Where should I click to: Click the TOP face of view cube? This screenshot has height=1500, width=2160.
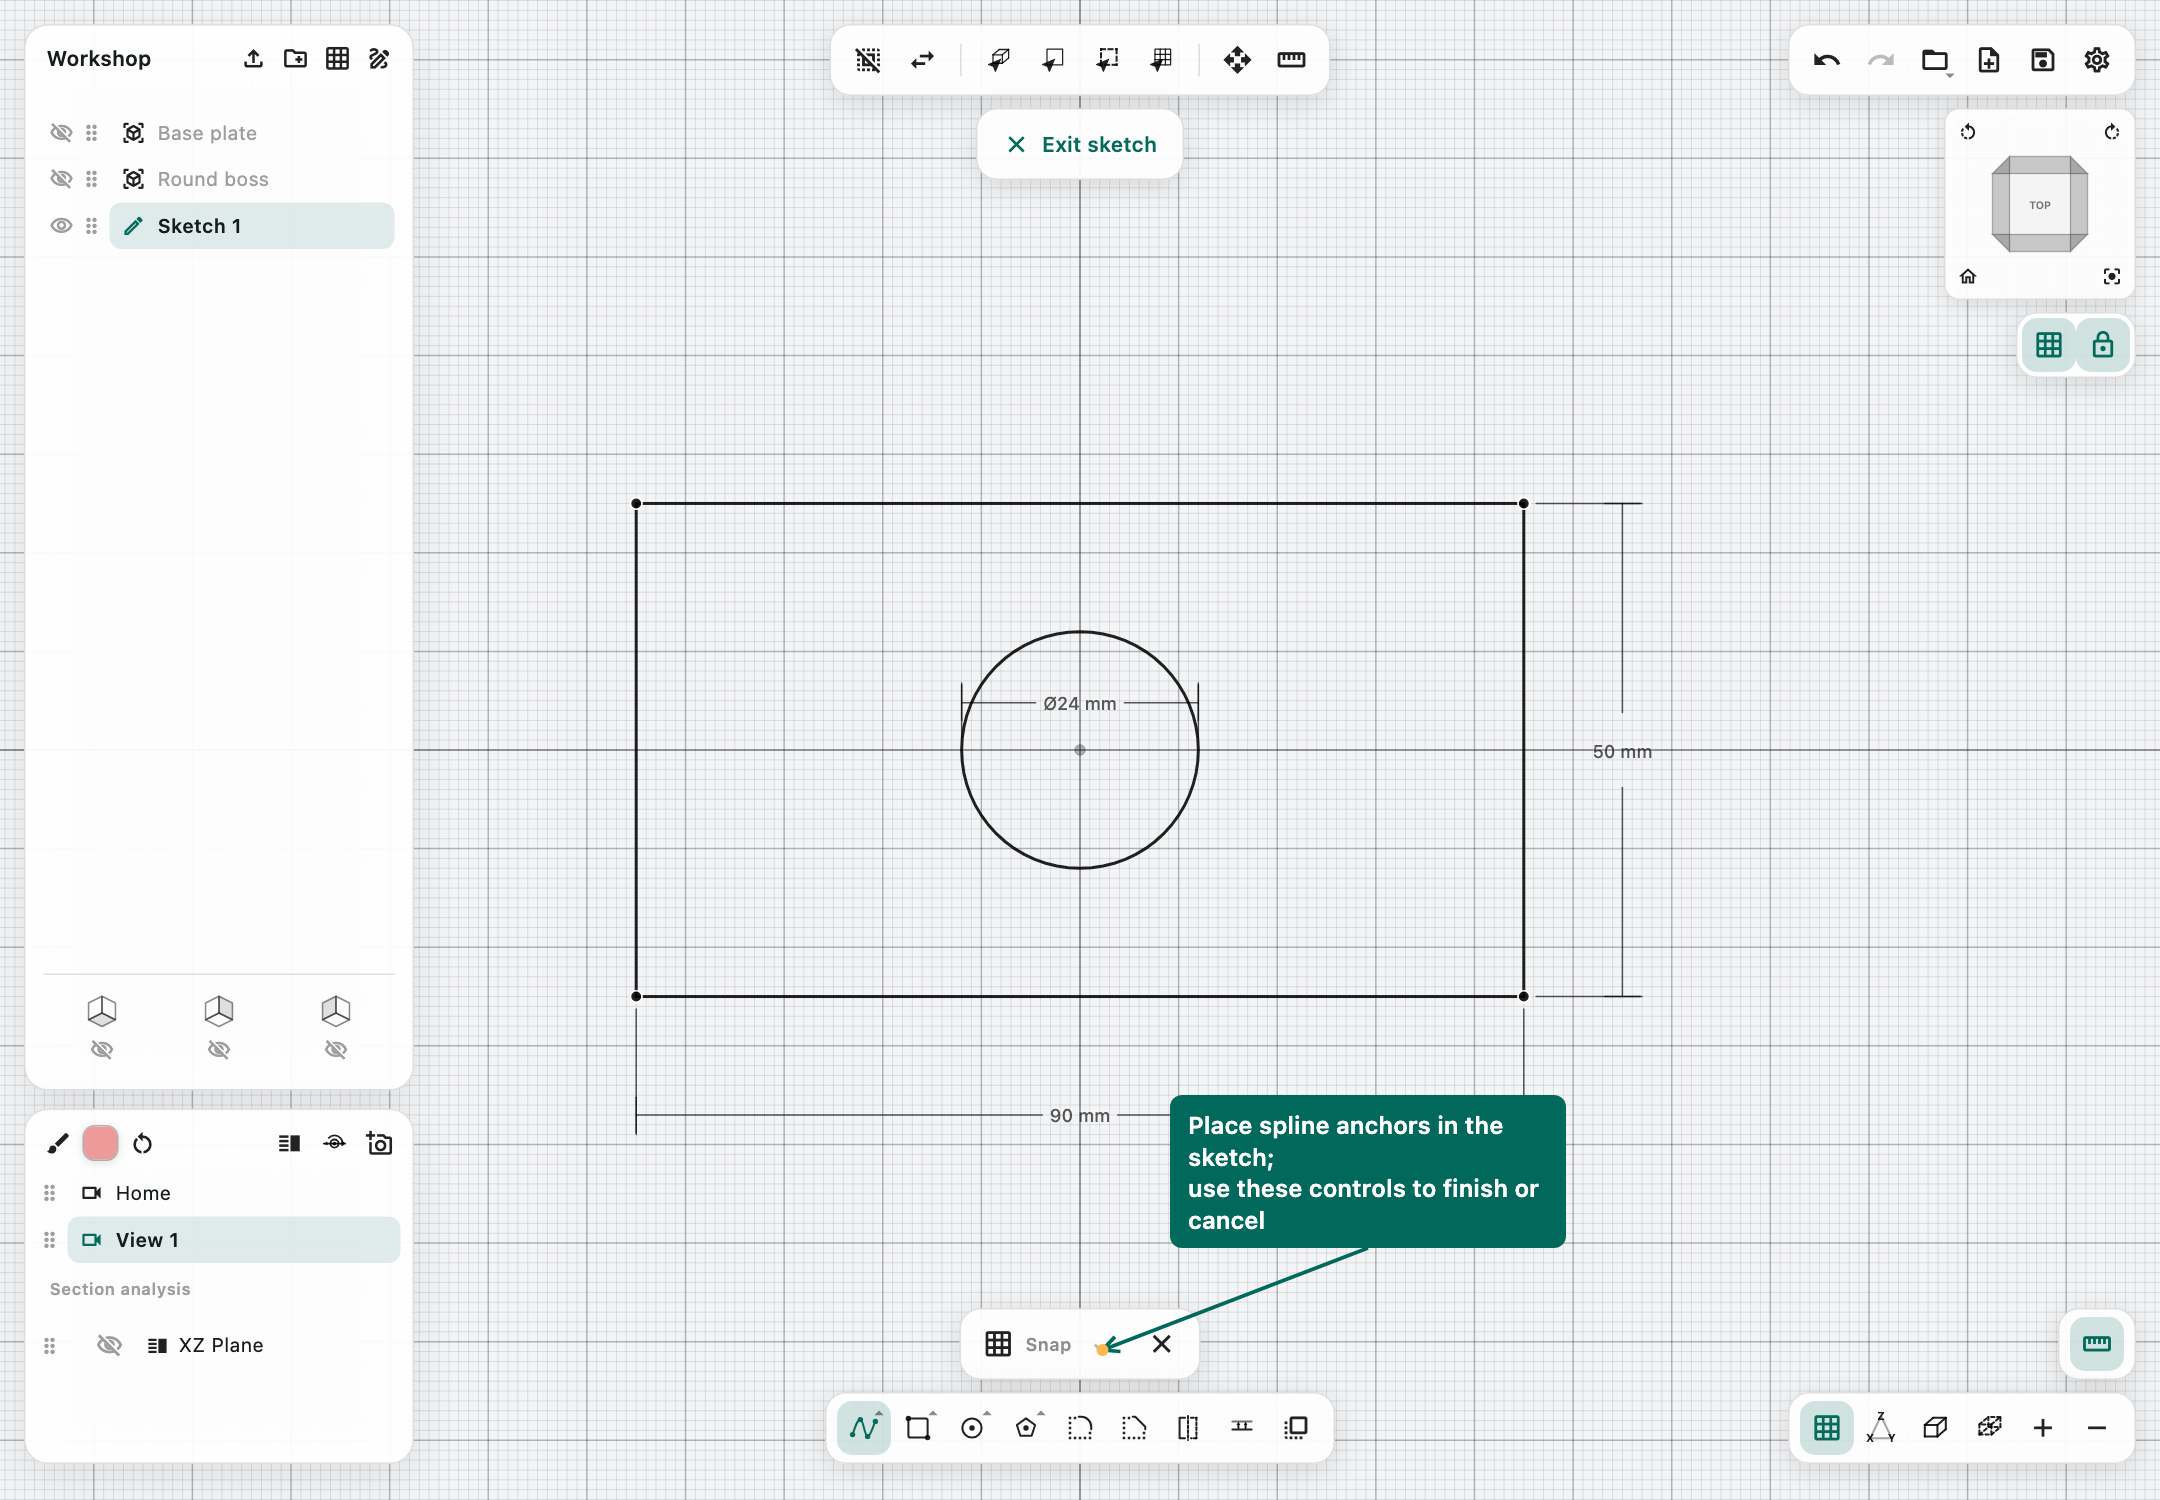click(x=2040, y=205)
